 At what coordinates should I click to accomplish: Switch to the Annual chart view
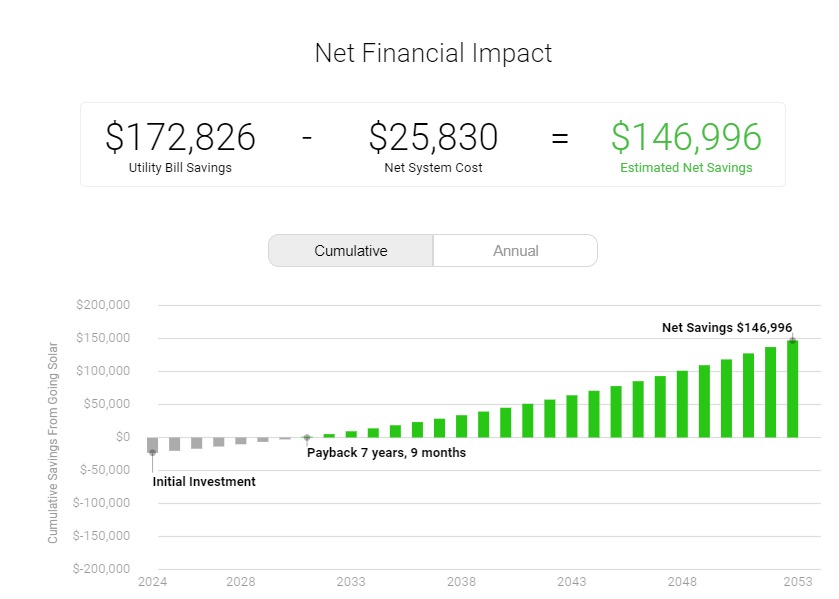pos(515,251)
